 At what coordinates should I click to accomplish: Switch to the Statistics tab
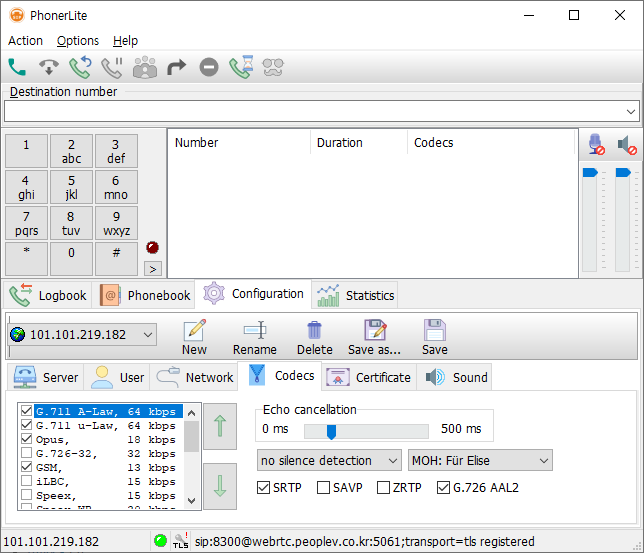point(355,295)
